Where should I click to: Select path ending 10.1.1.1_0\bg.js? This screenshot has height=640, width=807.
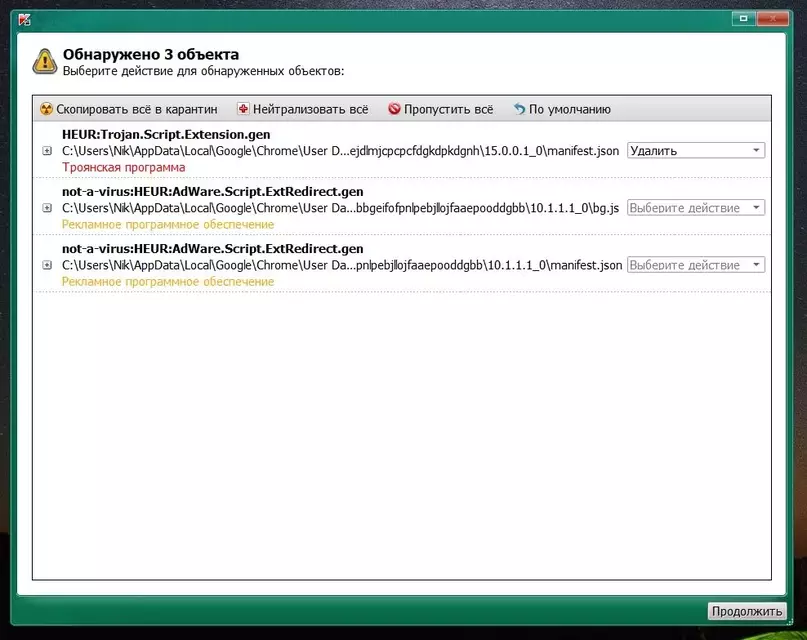340,208
